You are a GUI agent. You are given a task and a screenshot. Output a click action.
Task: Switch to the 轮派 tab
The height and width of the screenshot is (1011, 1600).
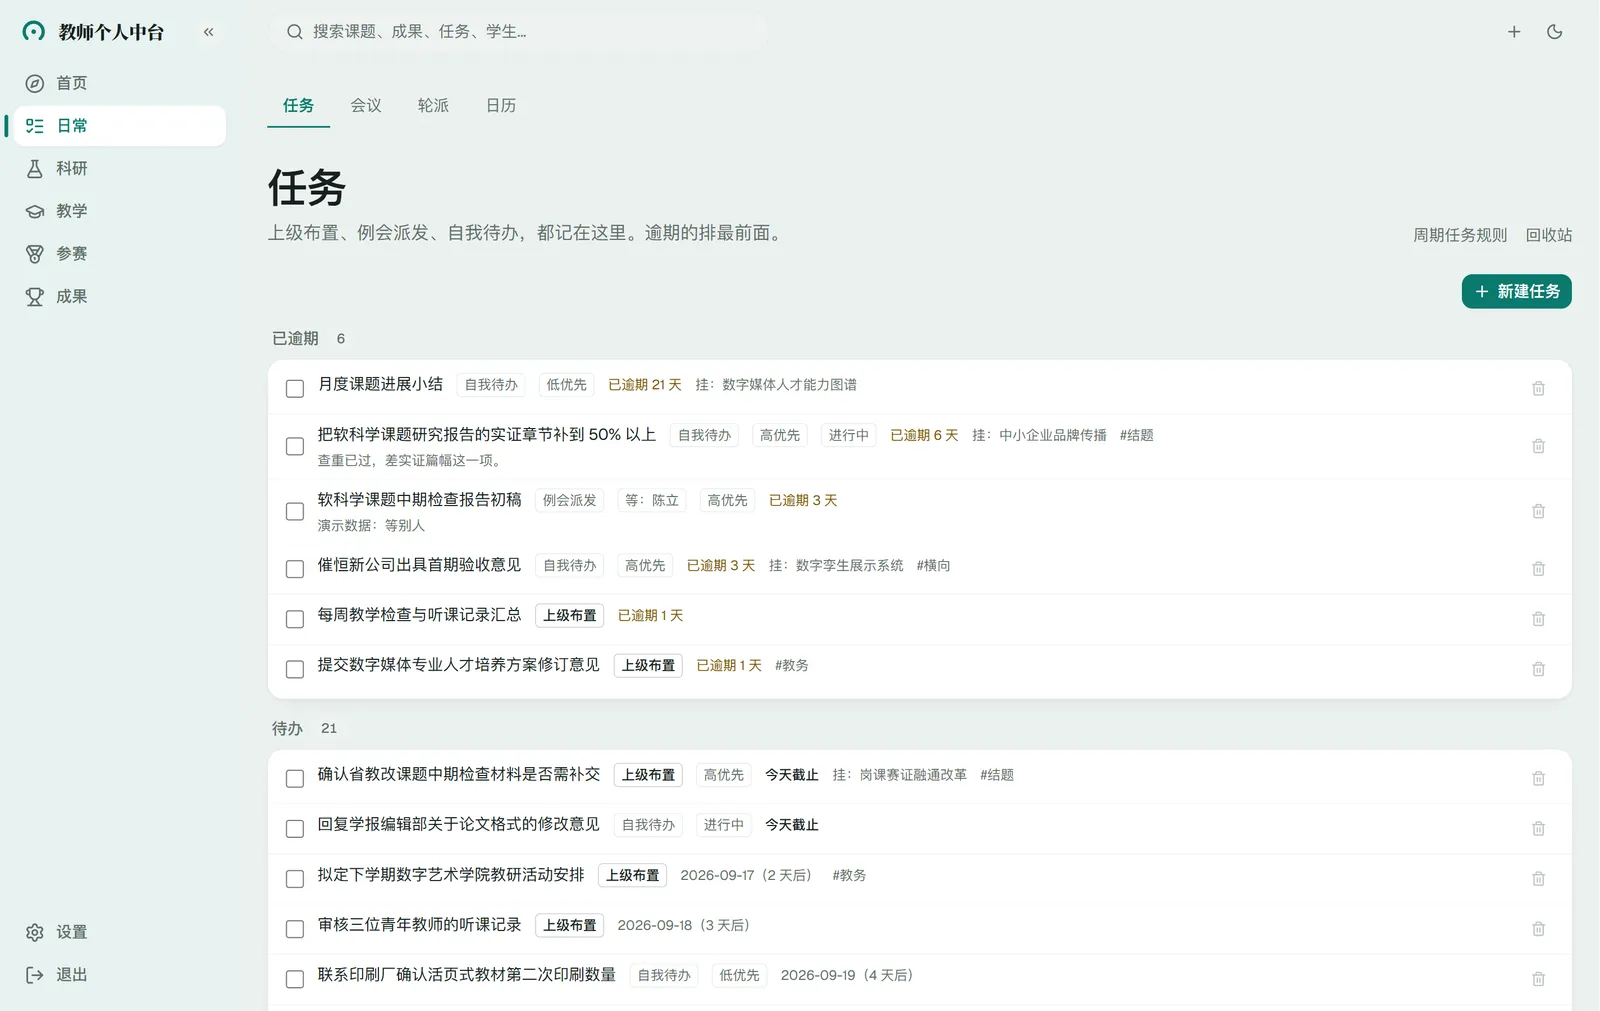(x=433, y=105)
